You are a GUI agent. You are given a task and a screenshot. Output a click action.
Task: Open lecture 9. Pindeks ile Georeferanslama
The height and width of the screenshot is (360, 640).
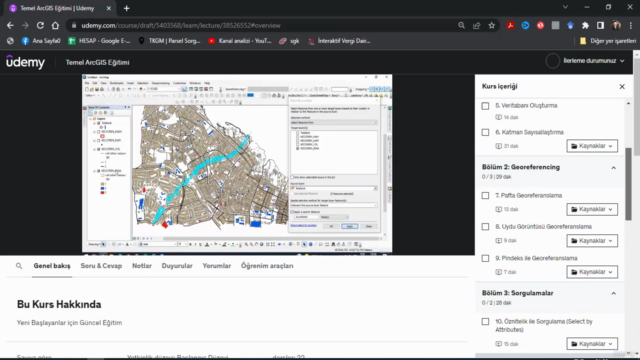pos(536,258)
